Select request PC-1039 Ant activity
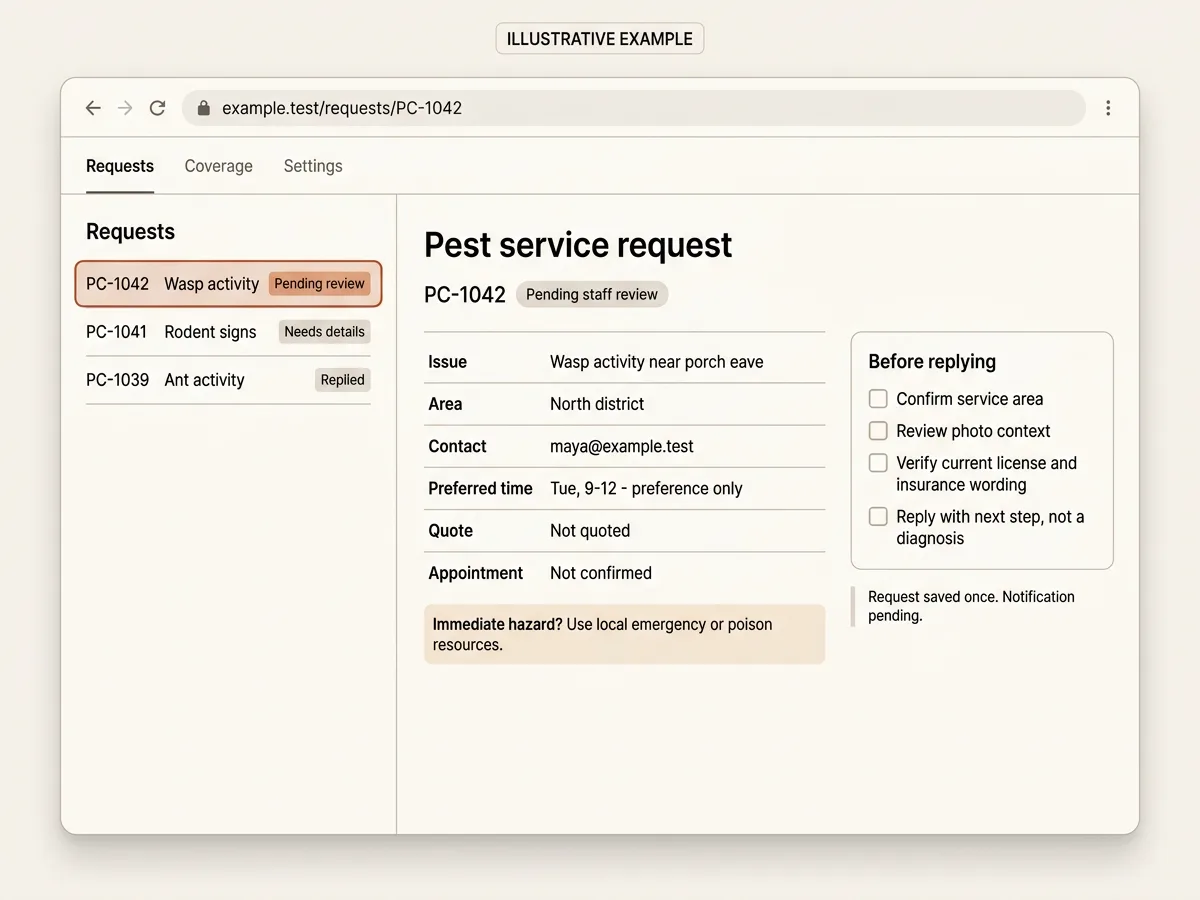1200x900 pixels. pos(228,380)
